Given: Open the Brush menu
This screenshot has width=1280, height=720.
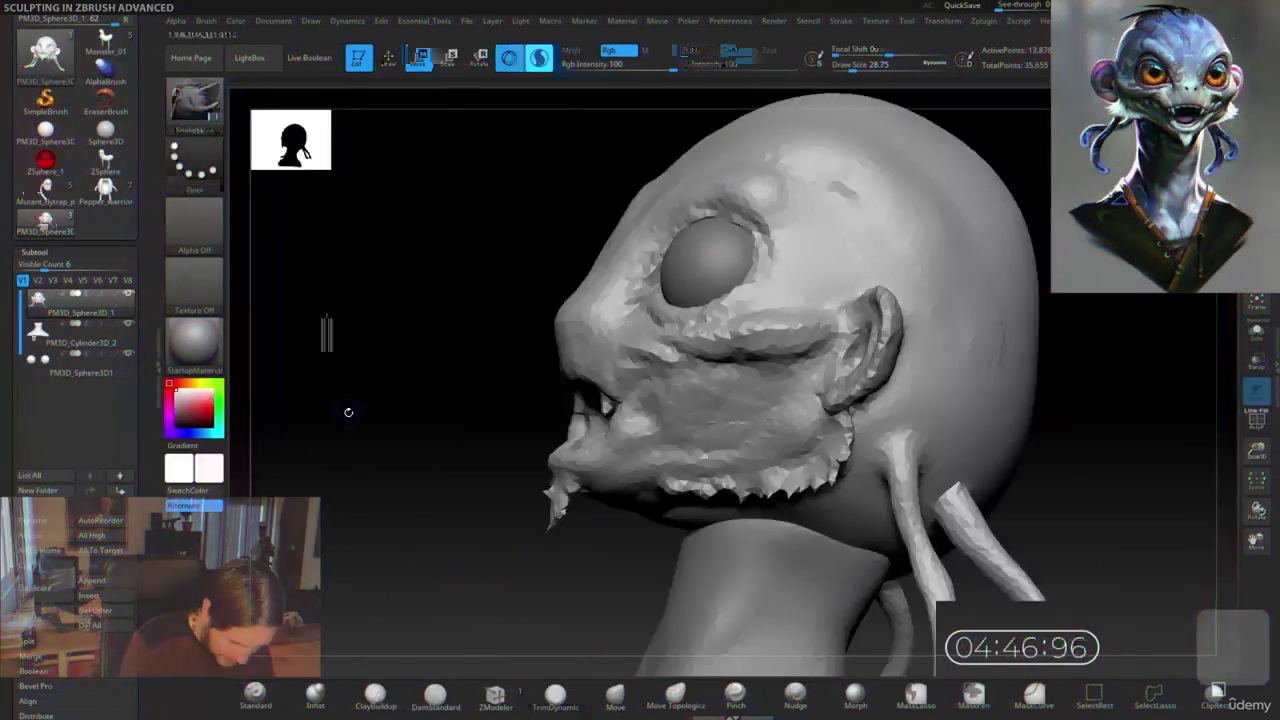Looking at the screenshot, I should (x=206, y=21).
